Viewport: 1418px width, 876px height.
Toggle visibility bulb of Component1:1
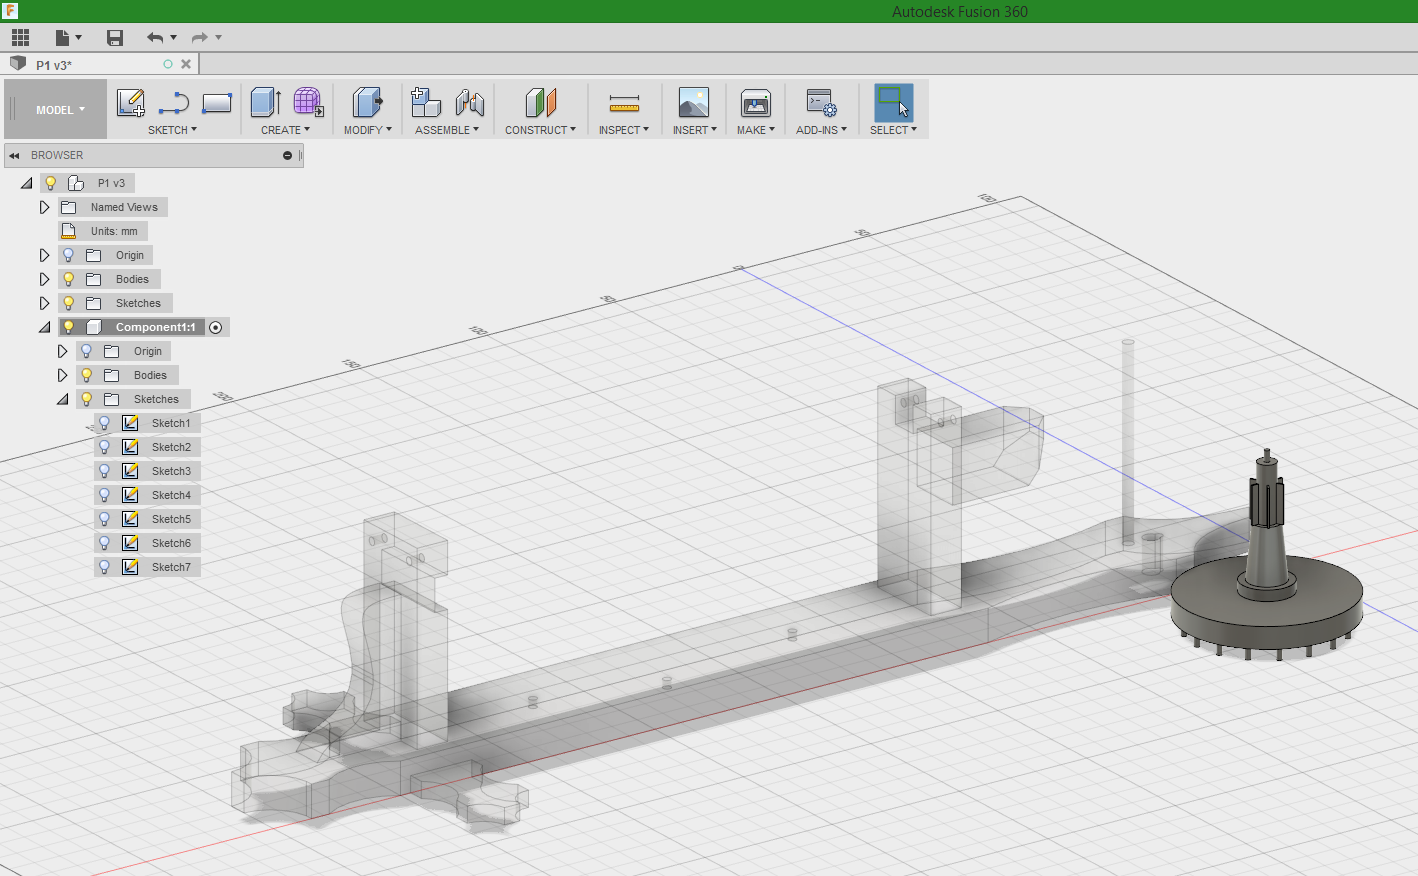click(68, 327)
